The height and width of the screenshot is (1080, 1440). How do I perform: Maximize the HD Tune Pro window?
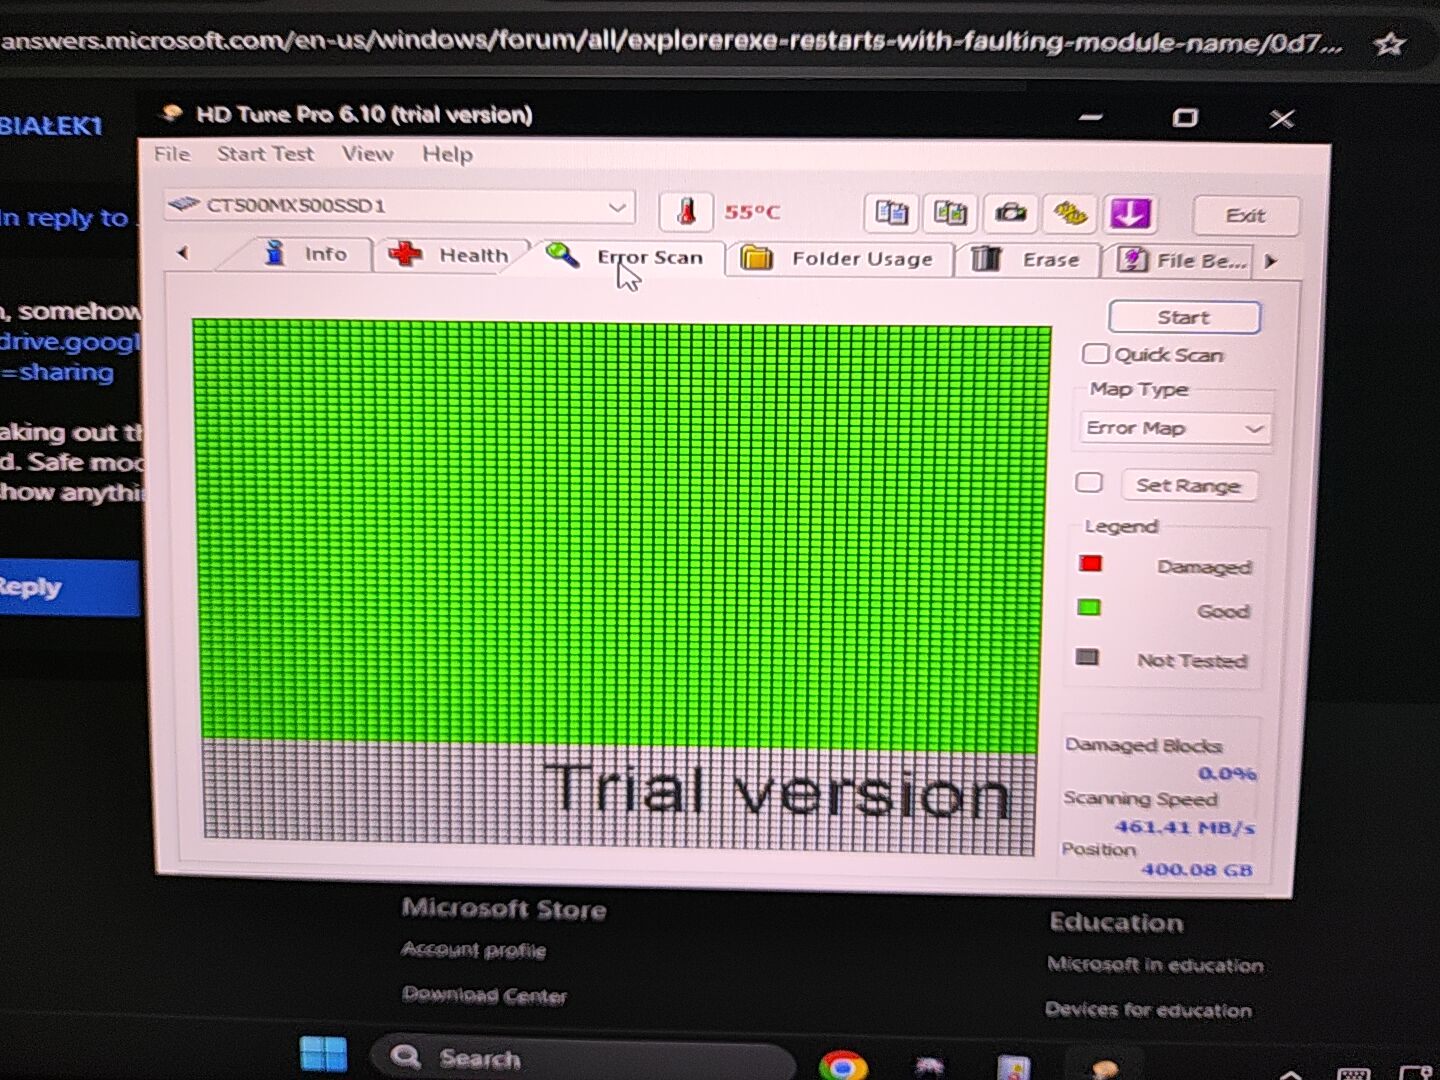point(1185,118)
